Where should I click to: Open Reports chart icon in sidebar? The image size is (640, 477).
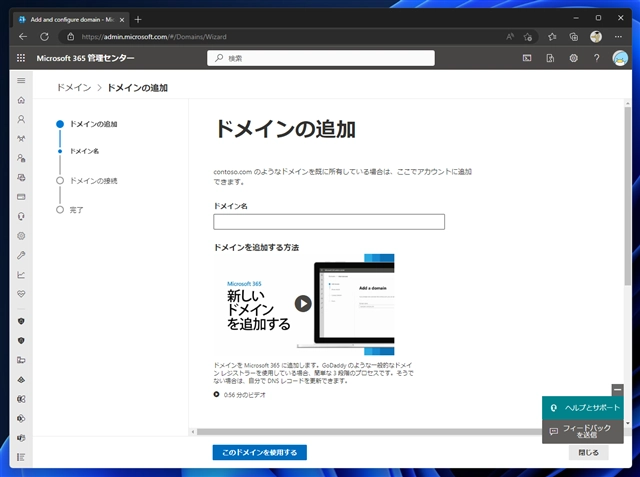21,275
